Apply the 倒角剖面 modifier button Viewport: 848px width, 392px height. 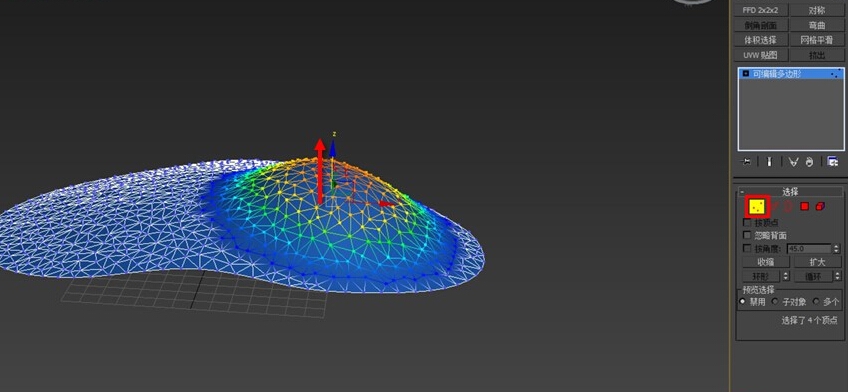tap(760, 25)
